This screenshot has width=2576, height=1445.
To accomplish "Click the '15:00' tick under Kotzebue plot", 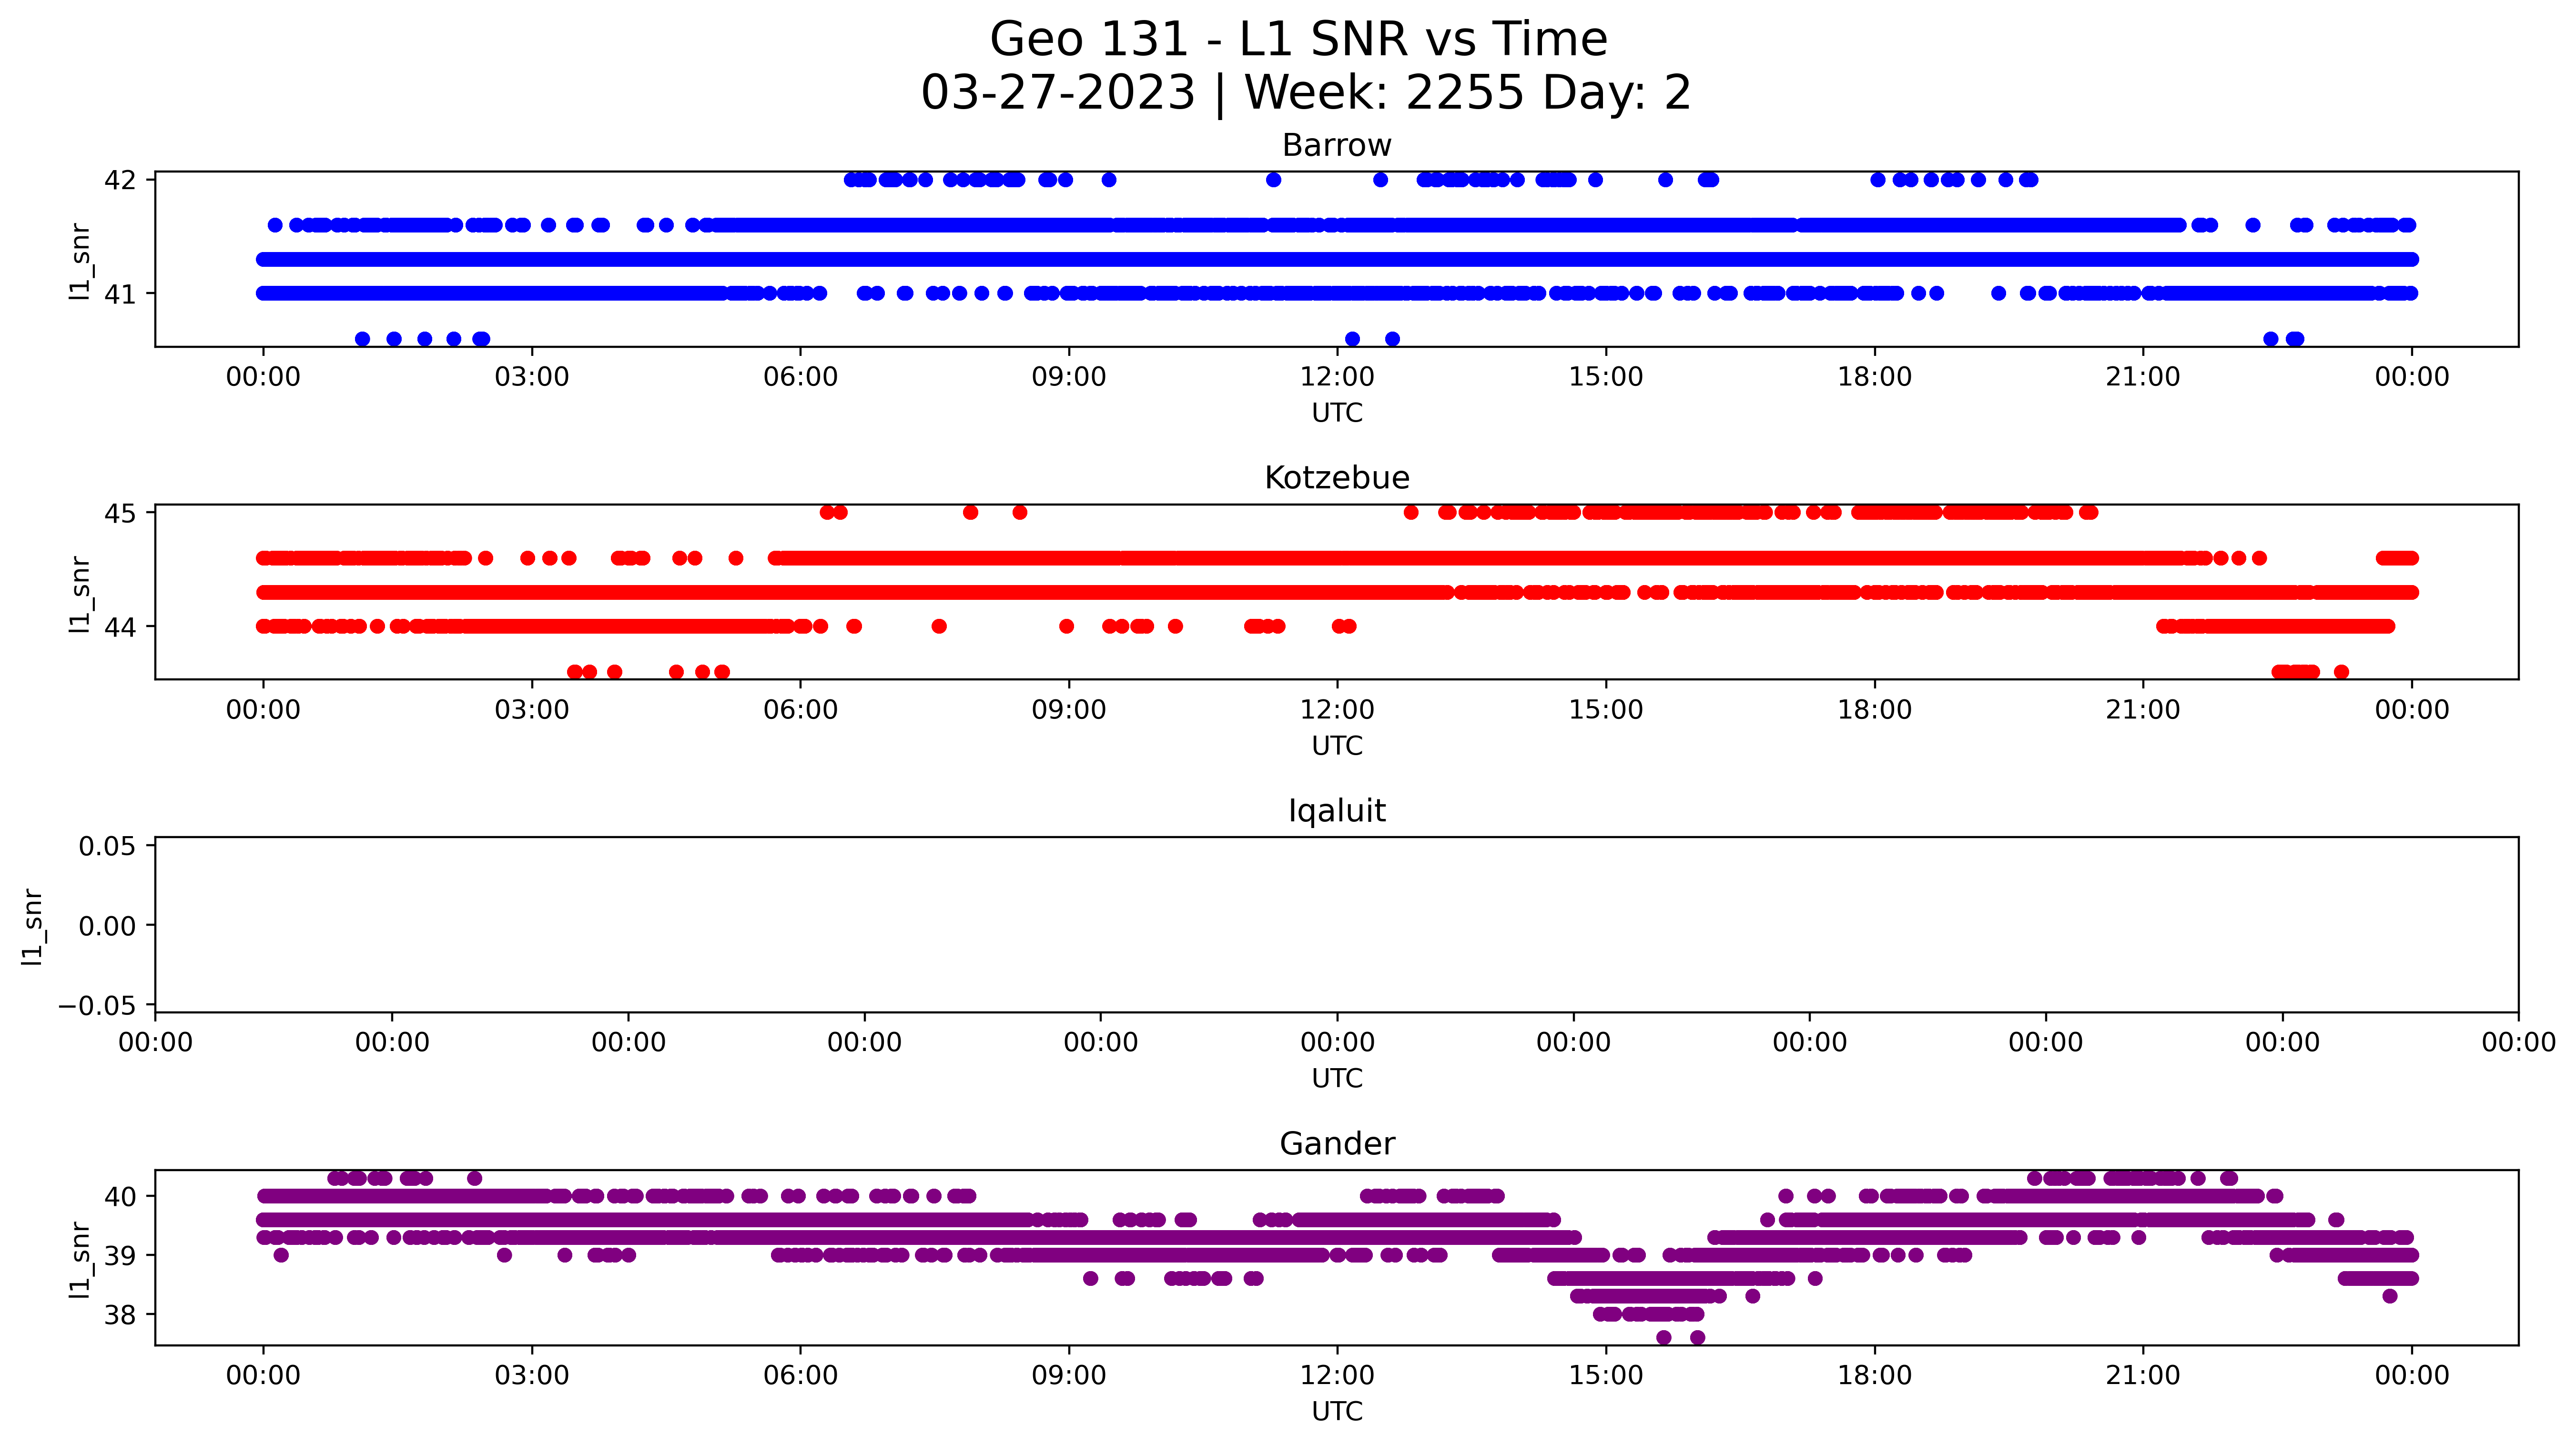I will point(1606,710).
